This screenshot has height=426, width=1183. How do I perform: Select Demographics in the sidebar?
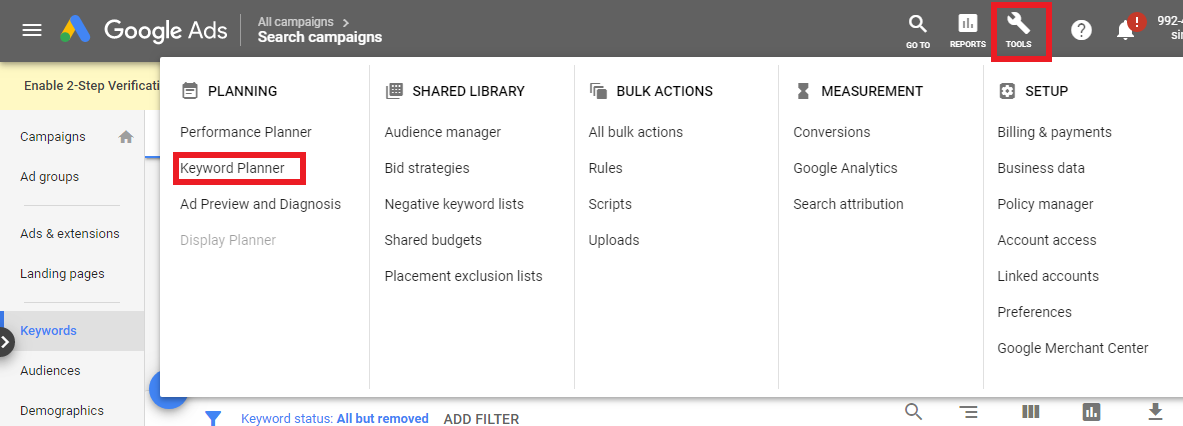pos(62,411)
